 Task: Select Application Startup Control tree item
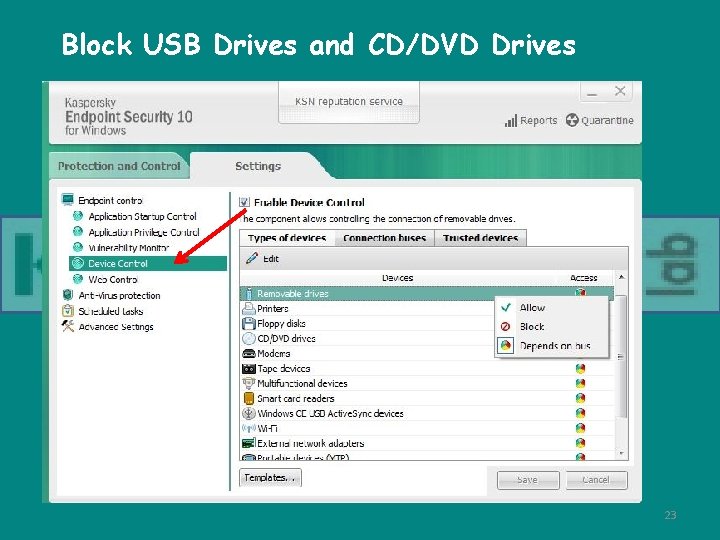point(142,216)
